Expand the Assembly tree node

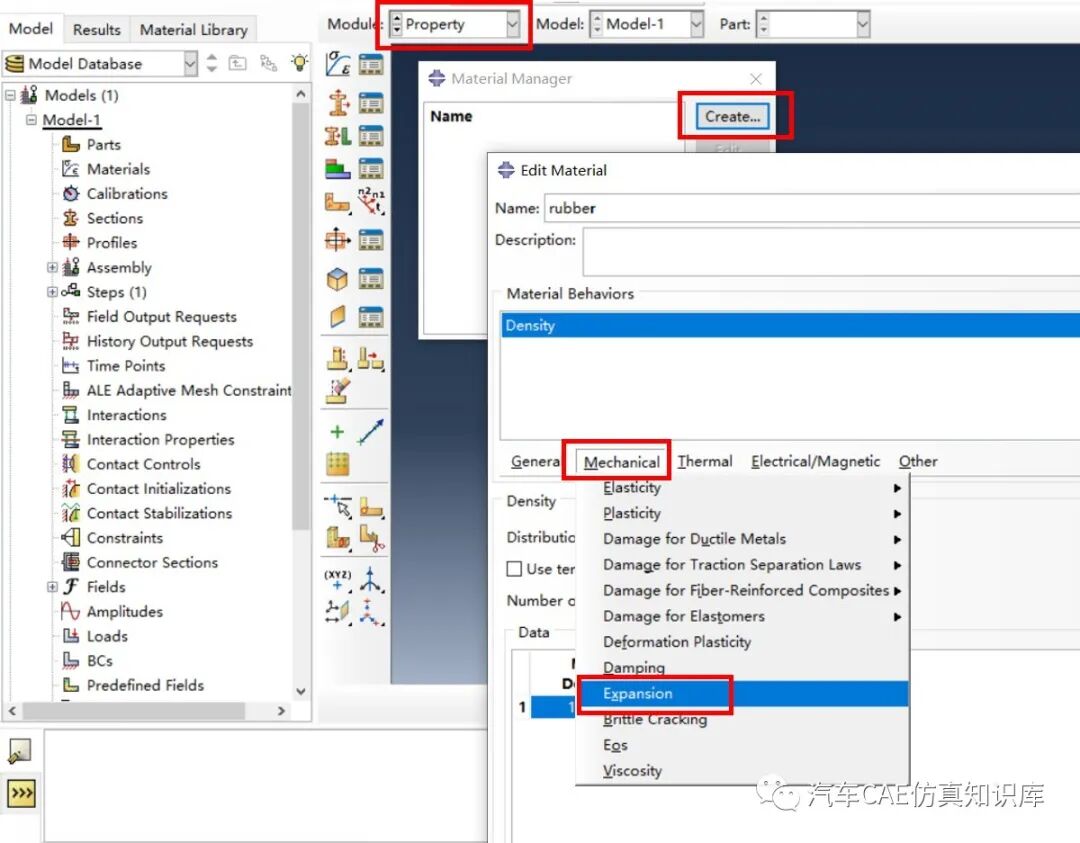(x=52, y=267)
